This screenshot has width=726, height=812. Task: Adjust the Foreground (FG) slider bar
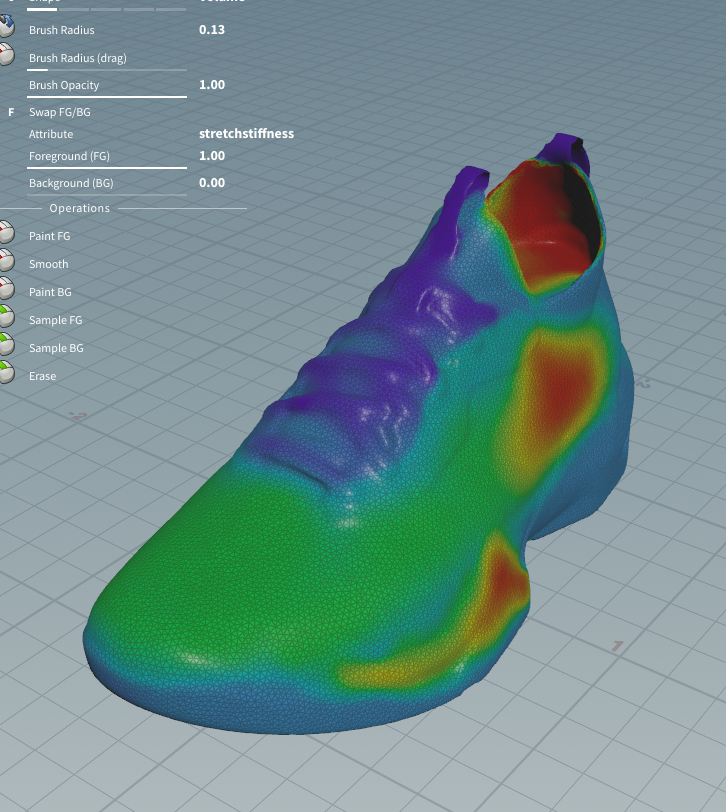tap(107, 167)
